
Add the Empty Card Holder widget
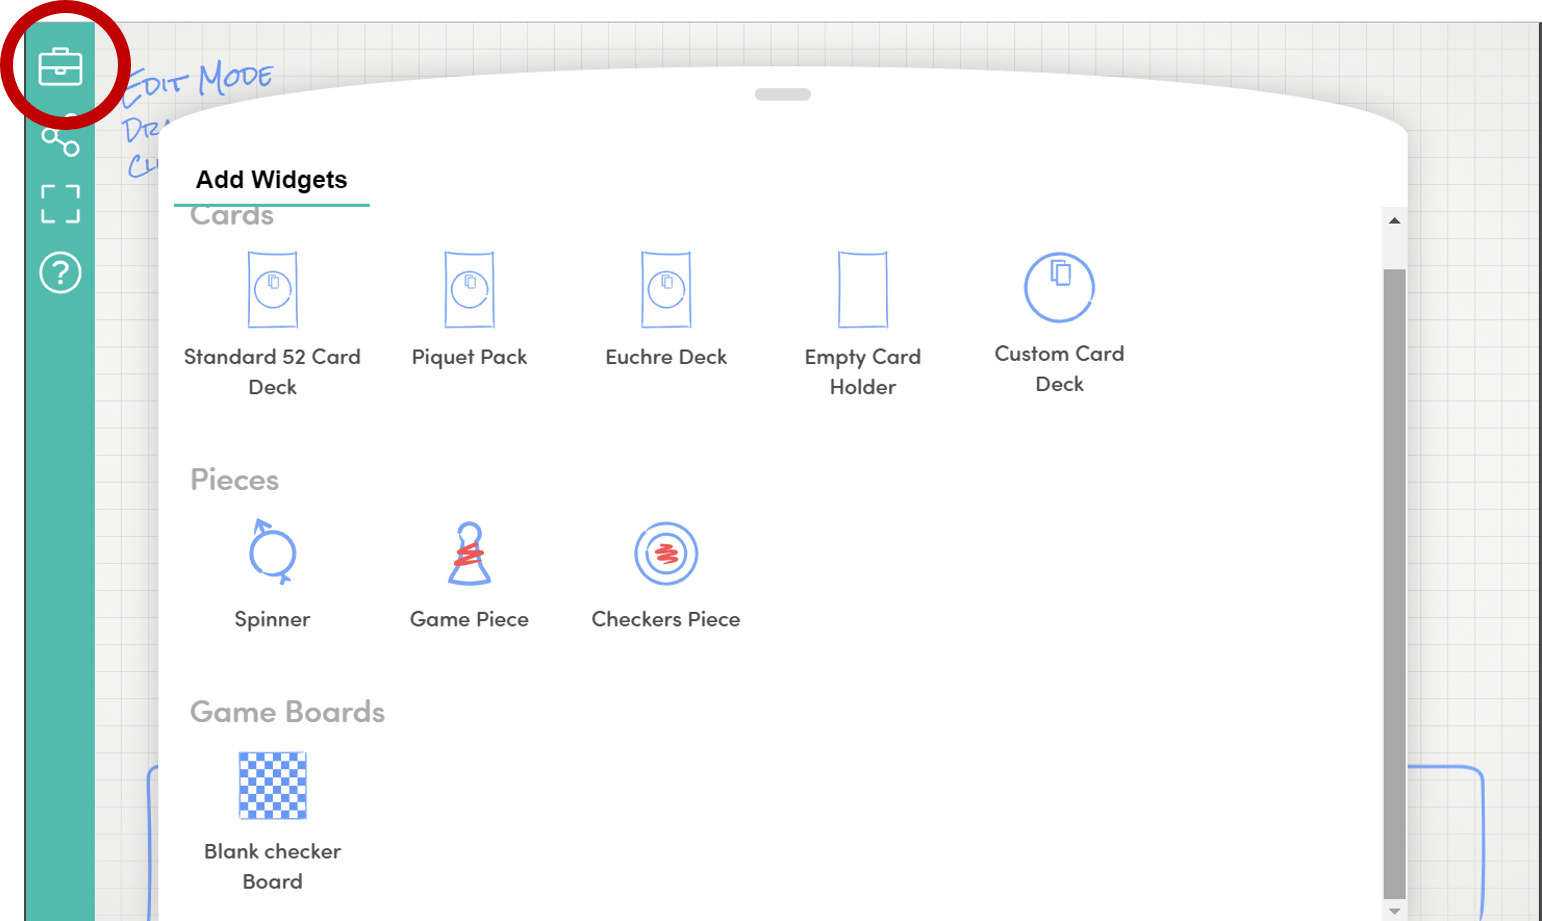tap(862, 325)
